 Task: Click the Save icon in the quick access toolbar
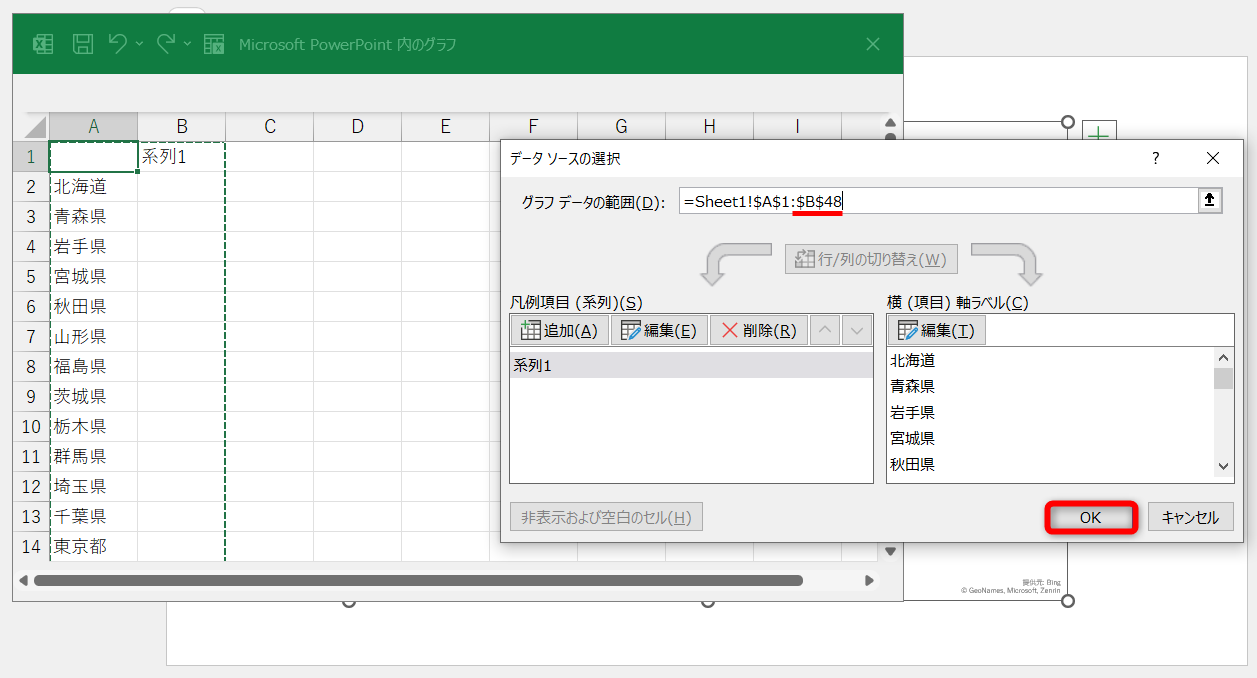pyautogui.click(x=83, y=43)
